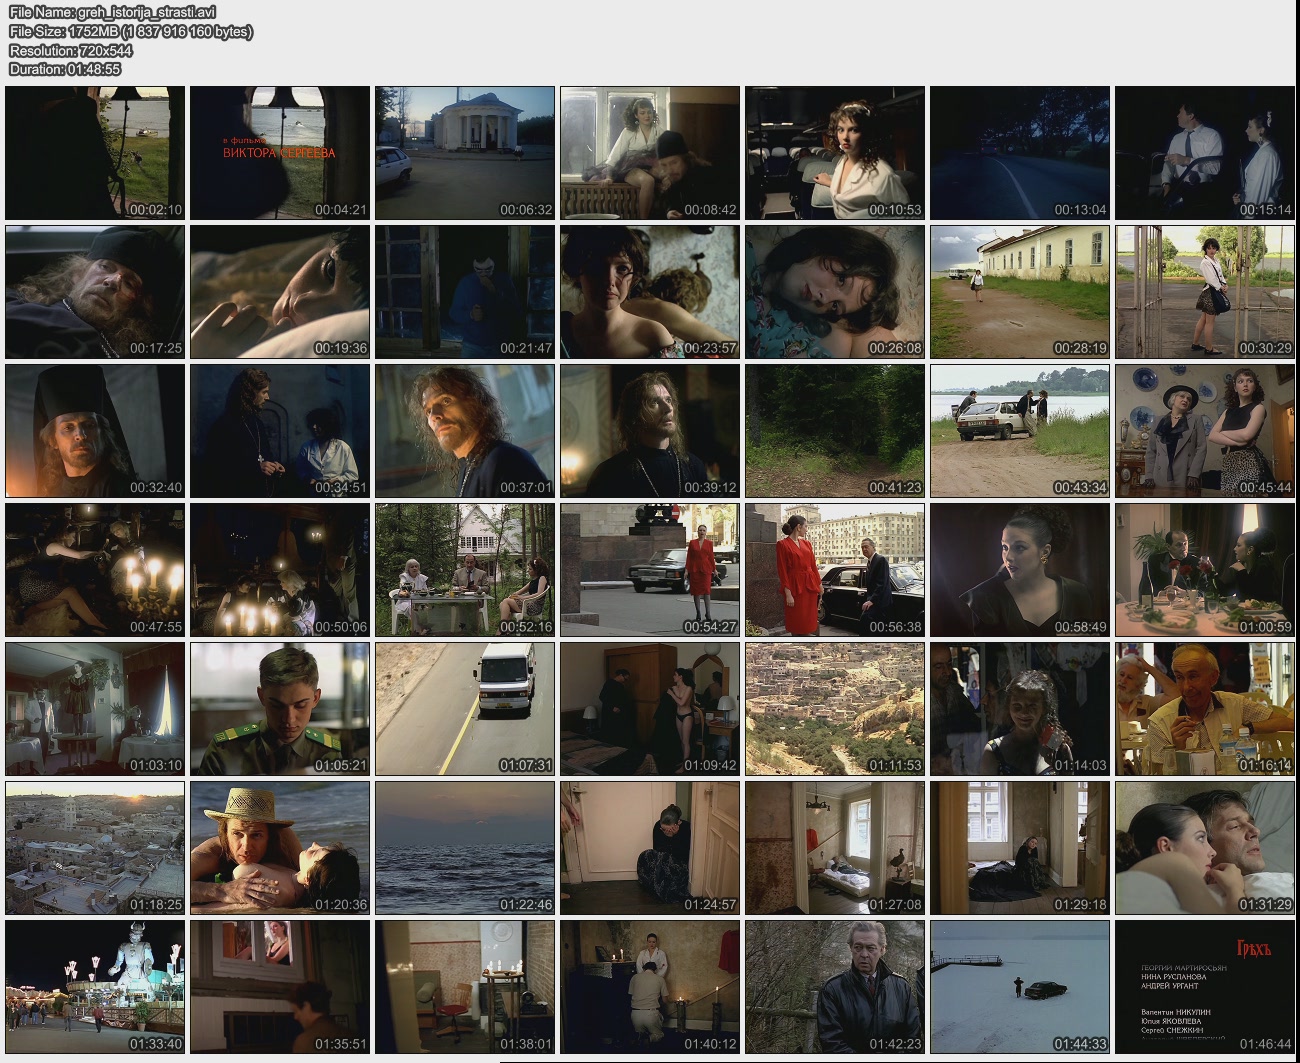Select the soldier in uniform frame 01:05:21
1300x1063 pixels.
pyautogui.click(x=280, y=708)
